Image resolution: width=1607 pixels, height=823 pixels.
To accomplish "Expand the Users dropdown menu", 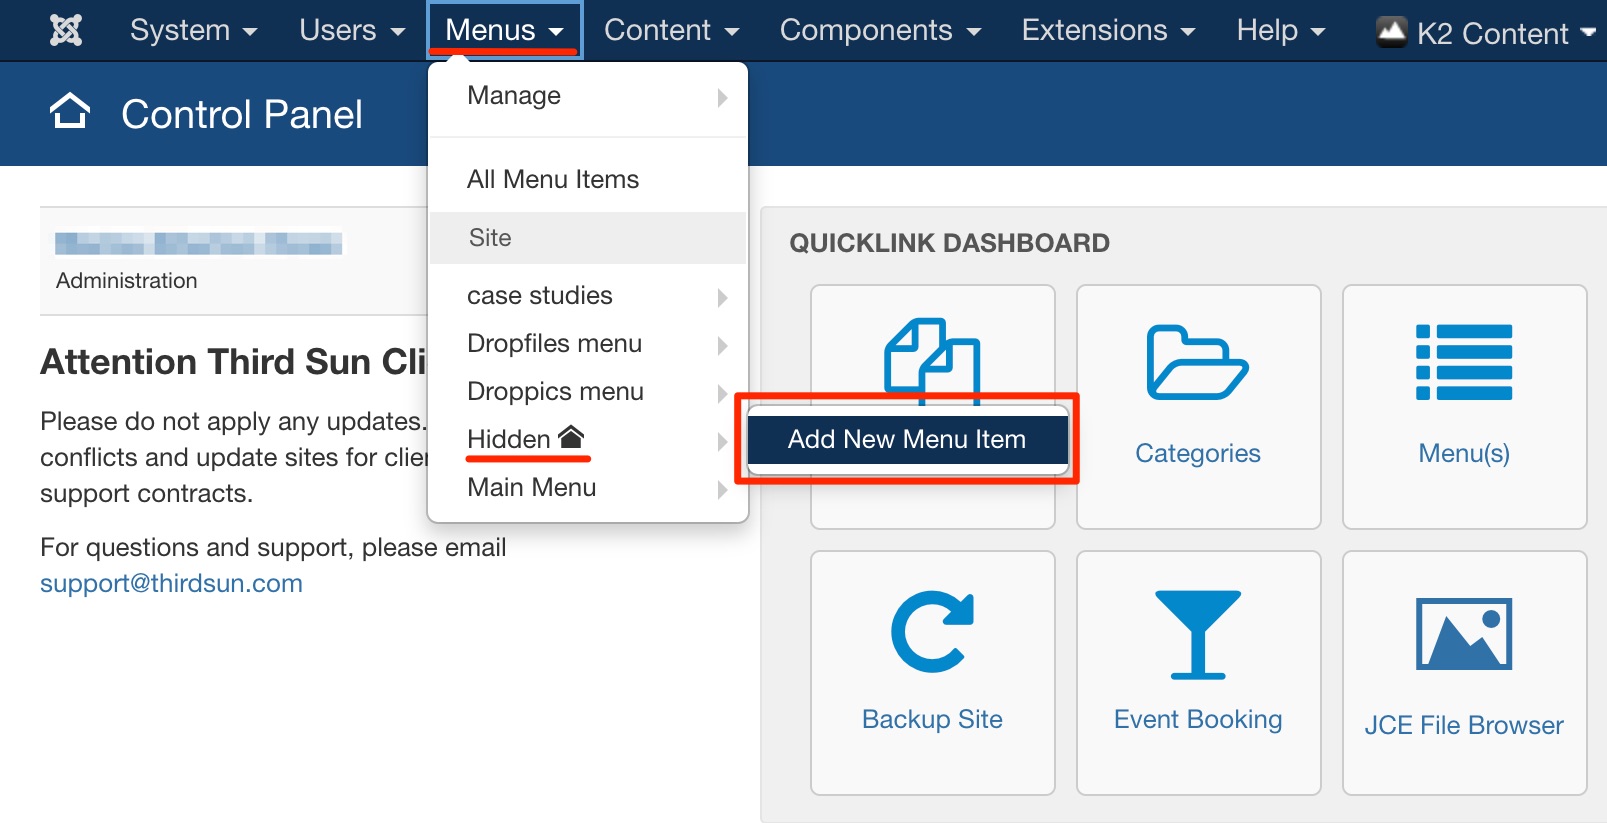I will 352,30.
